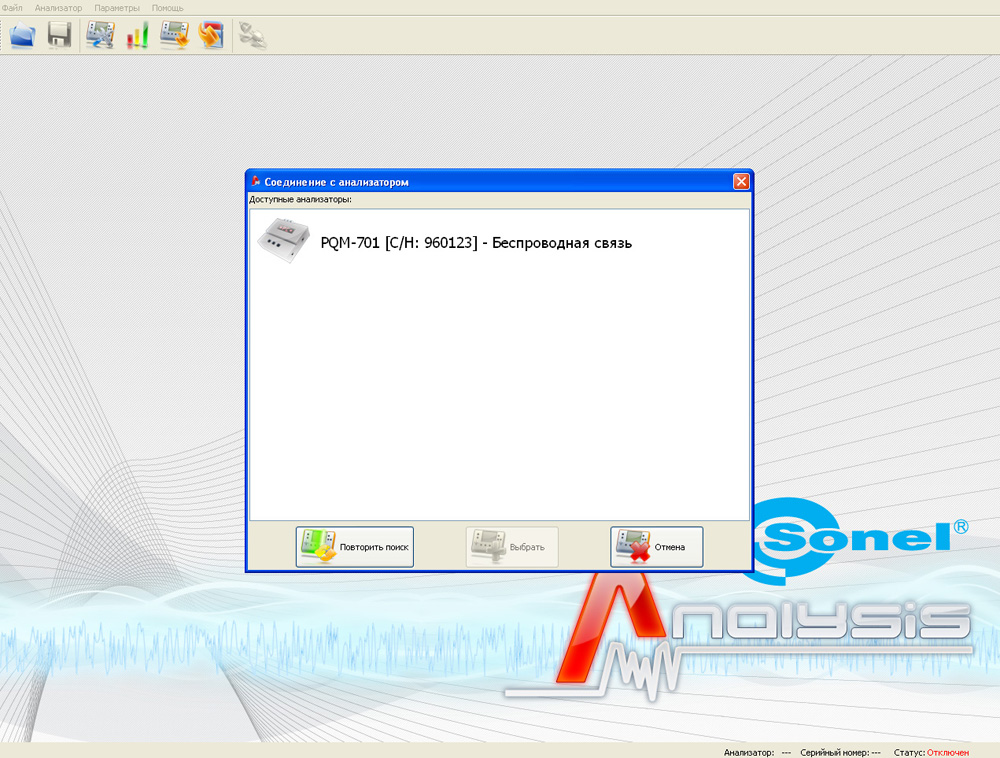Click the colored bar chart analysis icon
The width and height of the screenshot is (1000, 758).
click(137, 34)
